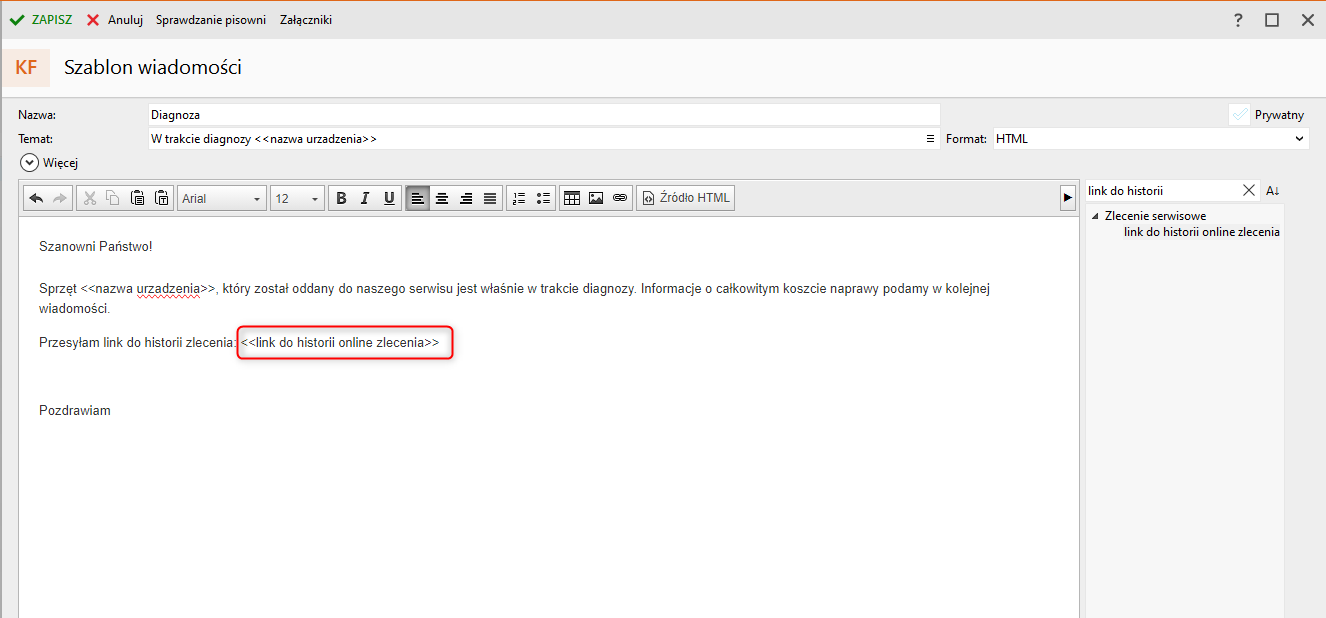
Task: Switch to Źródło HTML source view
Action: 686,198
